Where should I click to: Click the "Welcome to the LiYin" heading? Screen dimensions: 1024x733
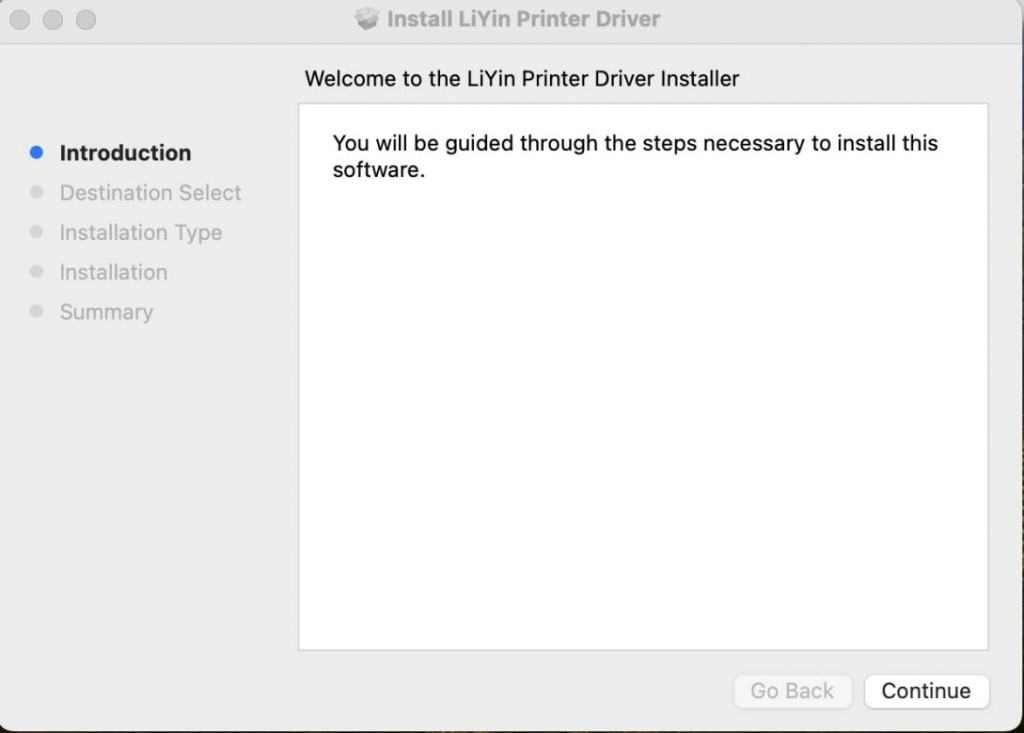click(x=521, y=79)
